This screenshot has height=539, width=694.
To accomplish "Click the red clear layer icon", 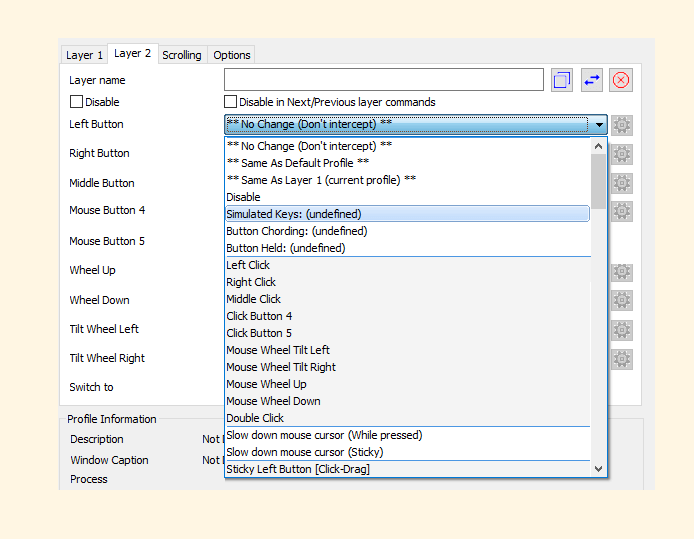I will click(x=621, y=80).
